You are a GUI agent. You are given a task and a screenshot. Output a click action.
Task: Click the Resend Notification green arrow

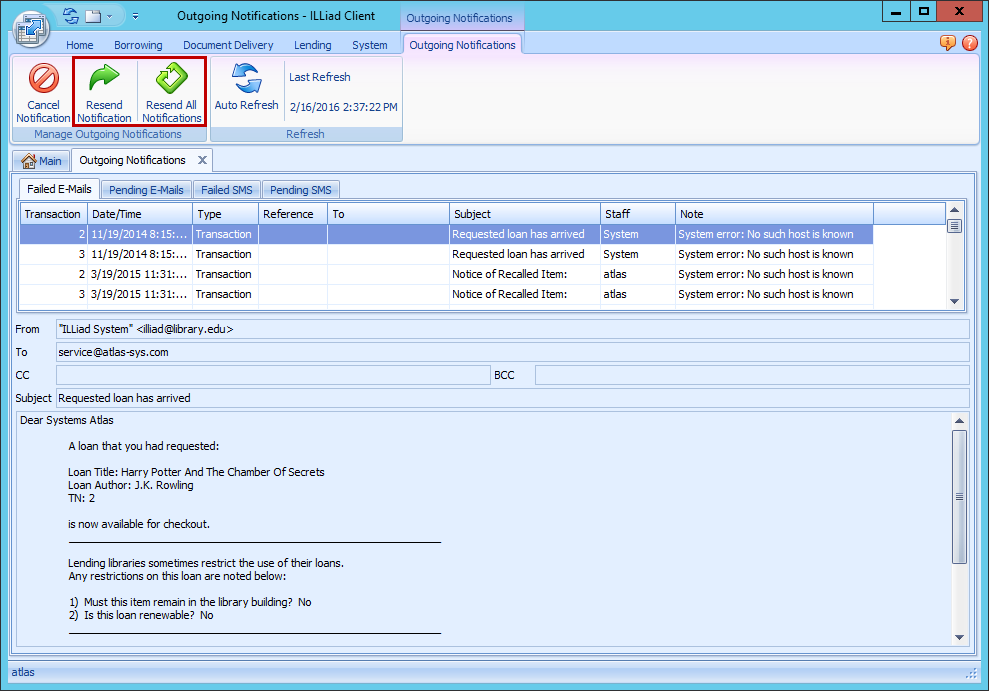(x=104, y=80)
